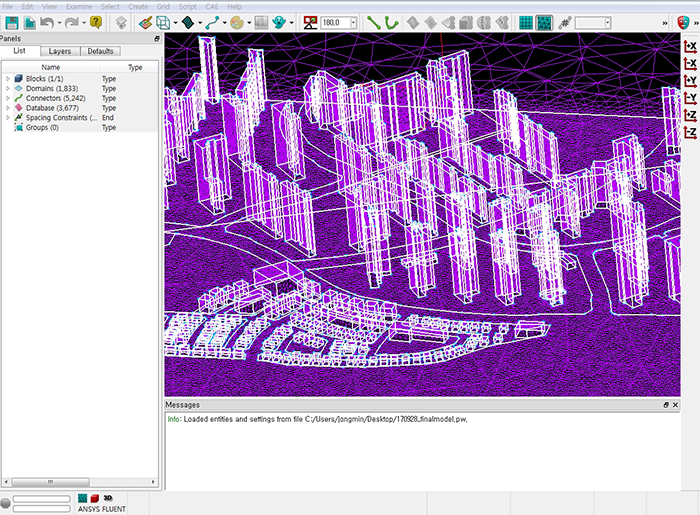Image resolution: width=700 pixels, height=515 pixels.
Task: Click the gray panel icon beside palette
Action: [x=261, y=22]
